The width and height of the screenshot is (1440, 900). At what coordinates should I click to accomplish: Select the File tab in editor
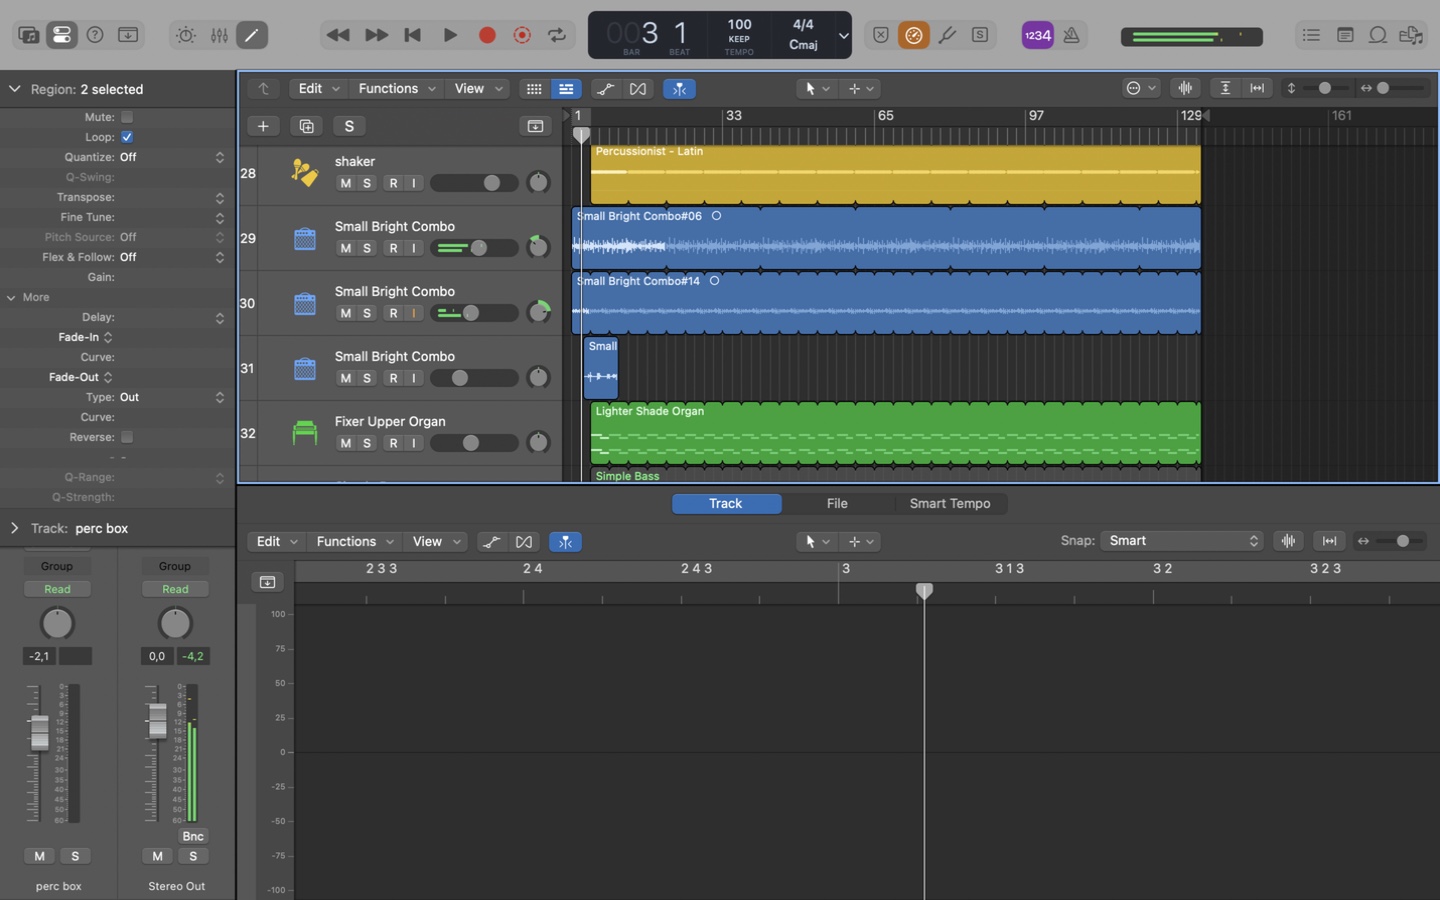(x=837, y=504)
